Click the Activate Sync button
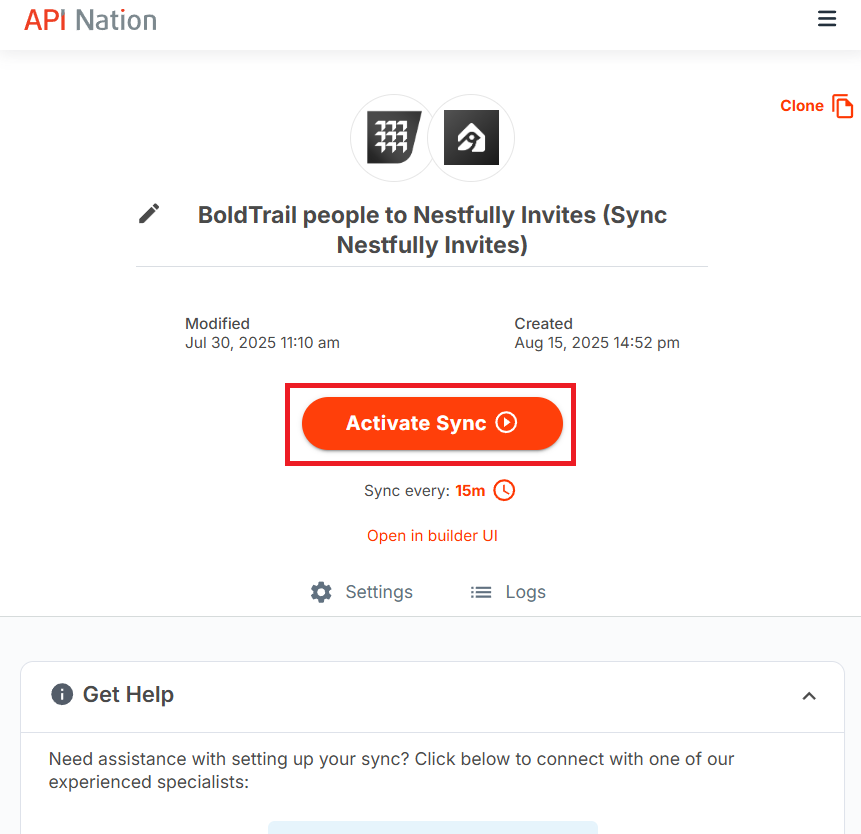Viewport: 861px width, 834px height. [x=432, y=423]
